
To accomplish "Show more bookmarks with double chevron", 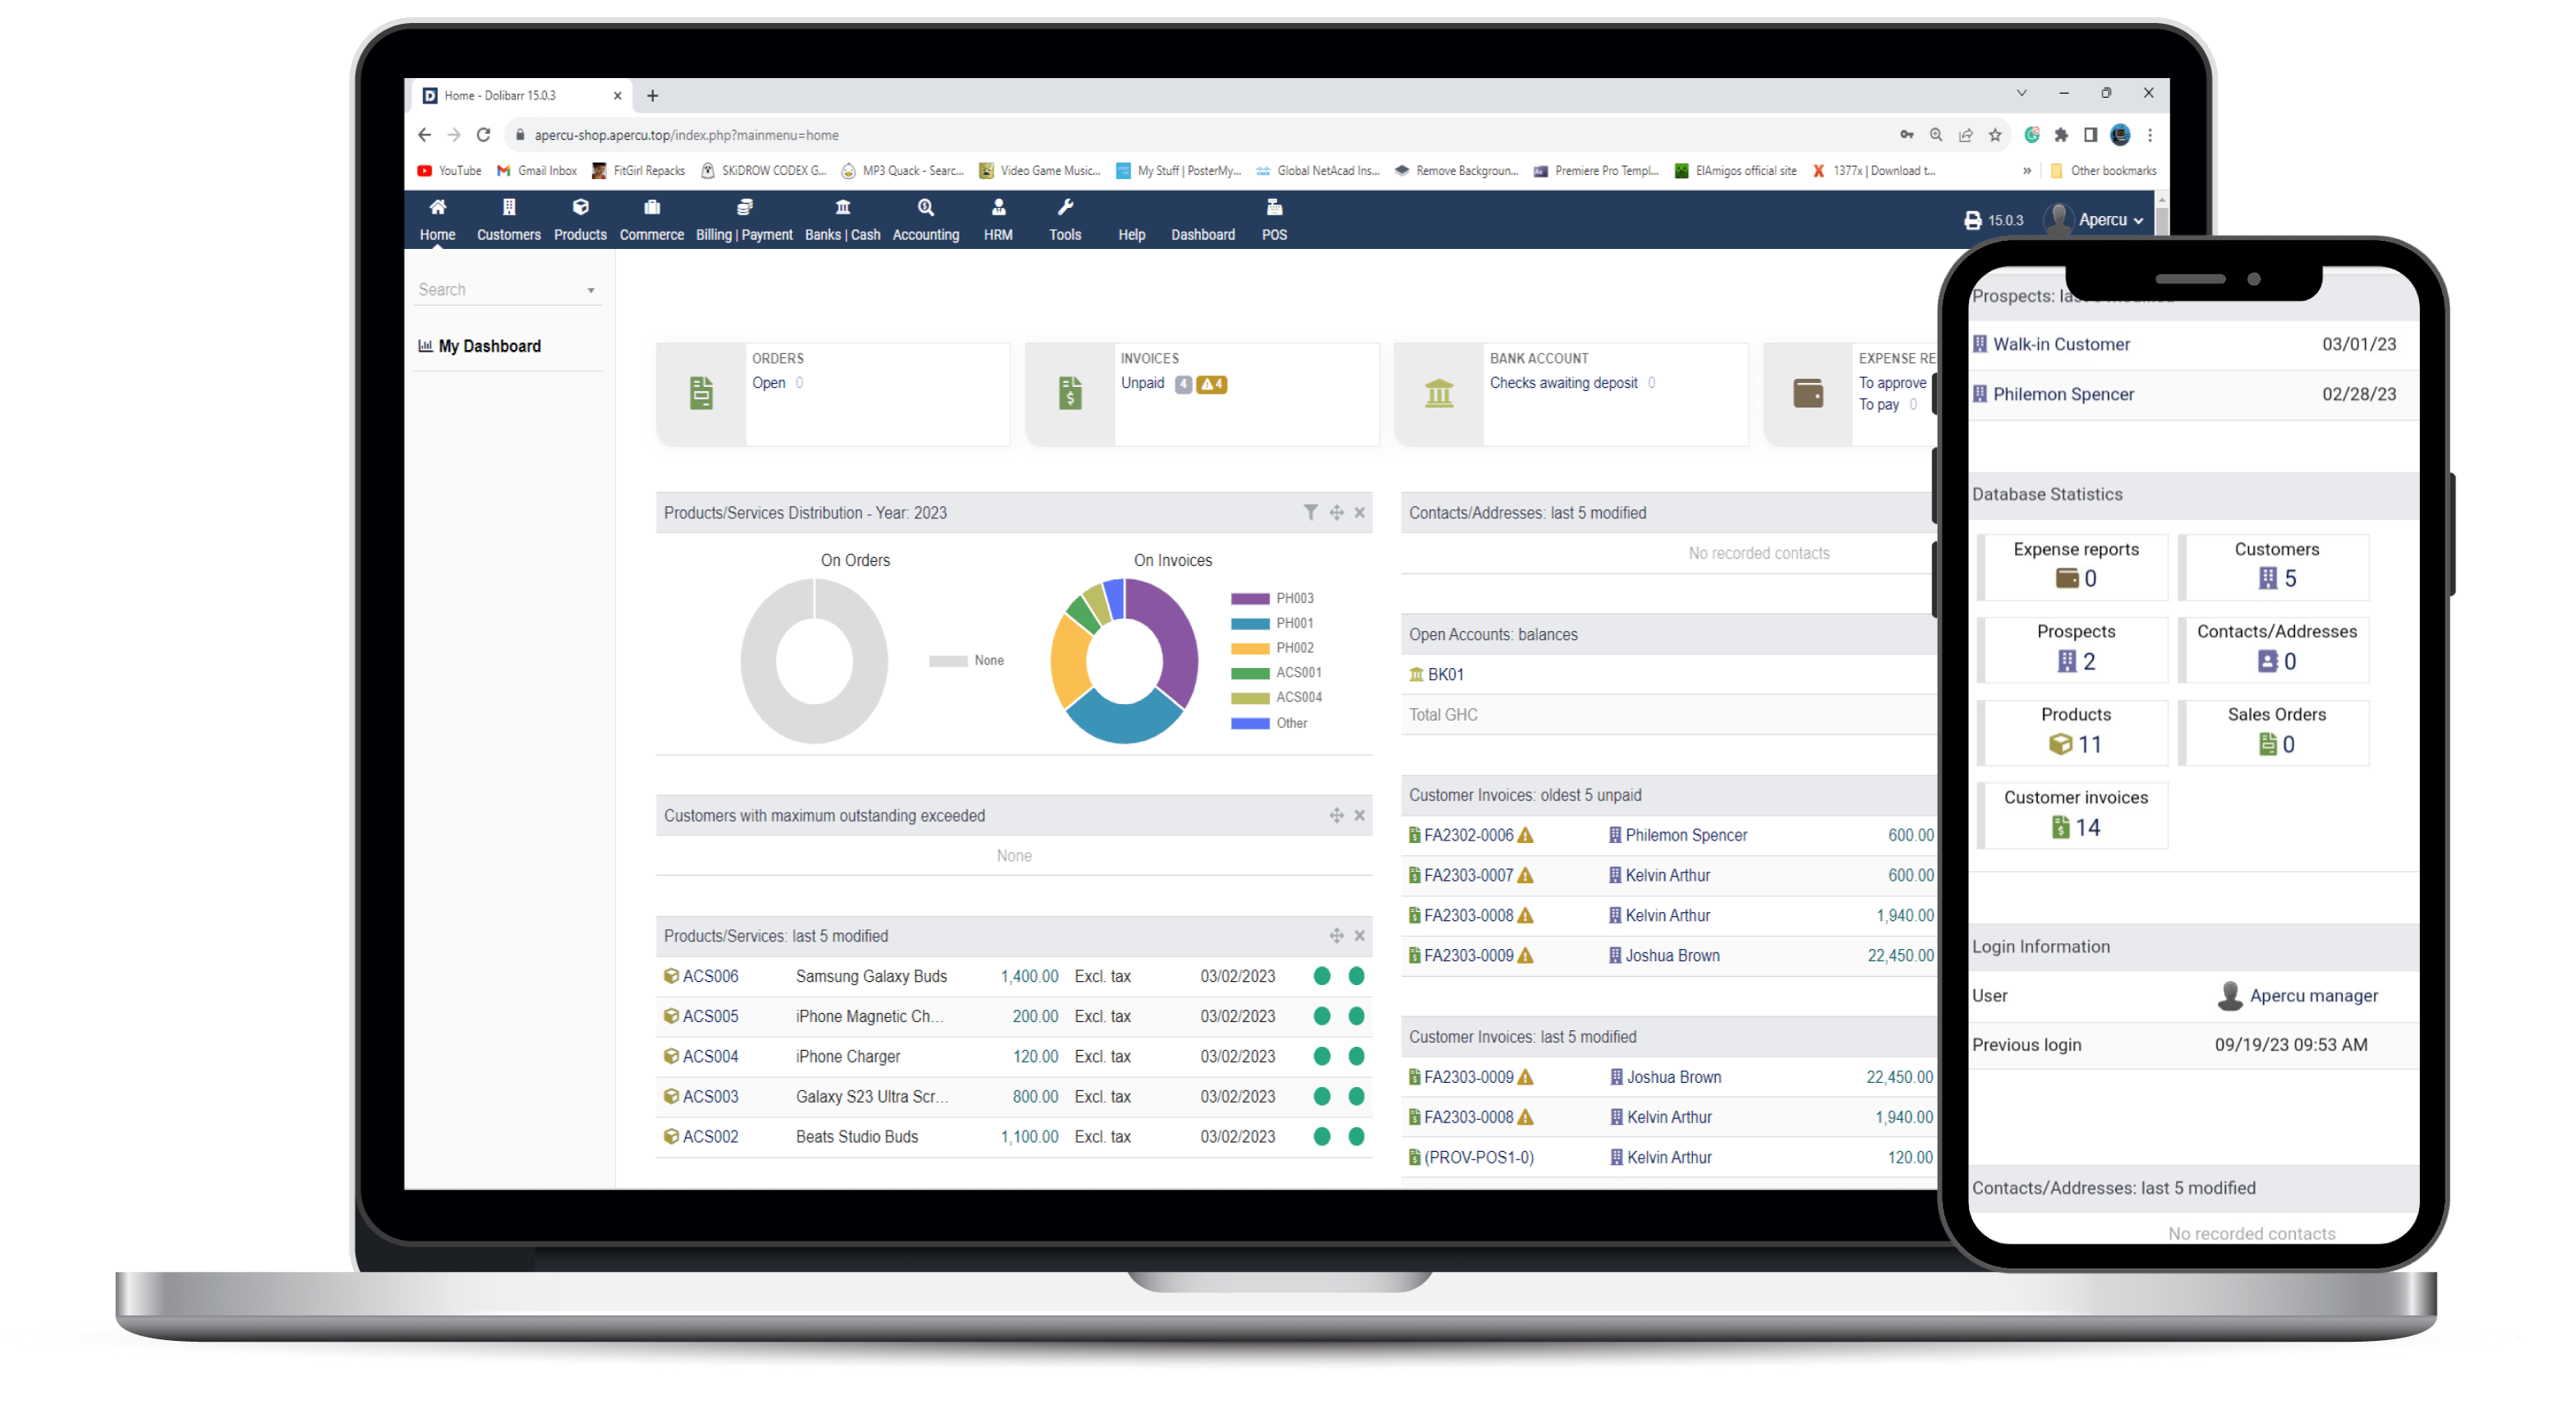I will (2027, 171).
